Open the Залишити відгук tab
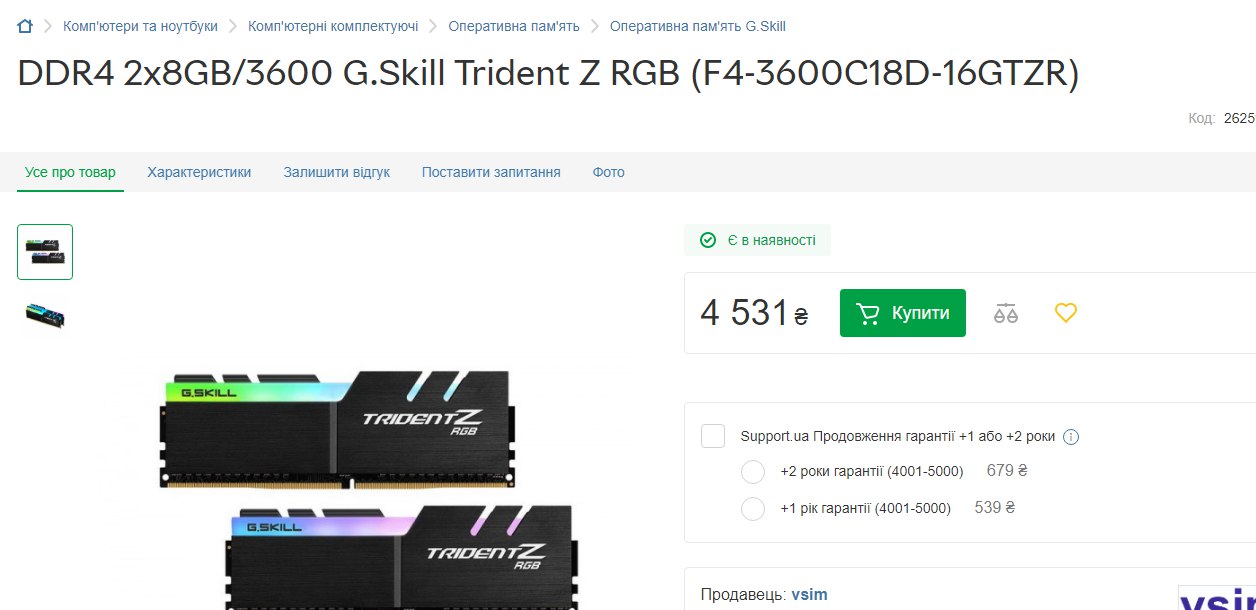Viewport: 1256px width, 610px height. point(337,172)
